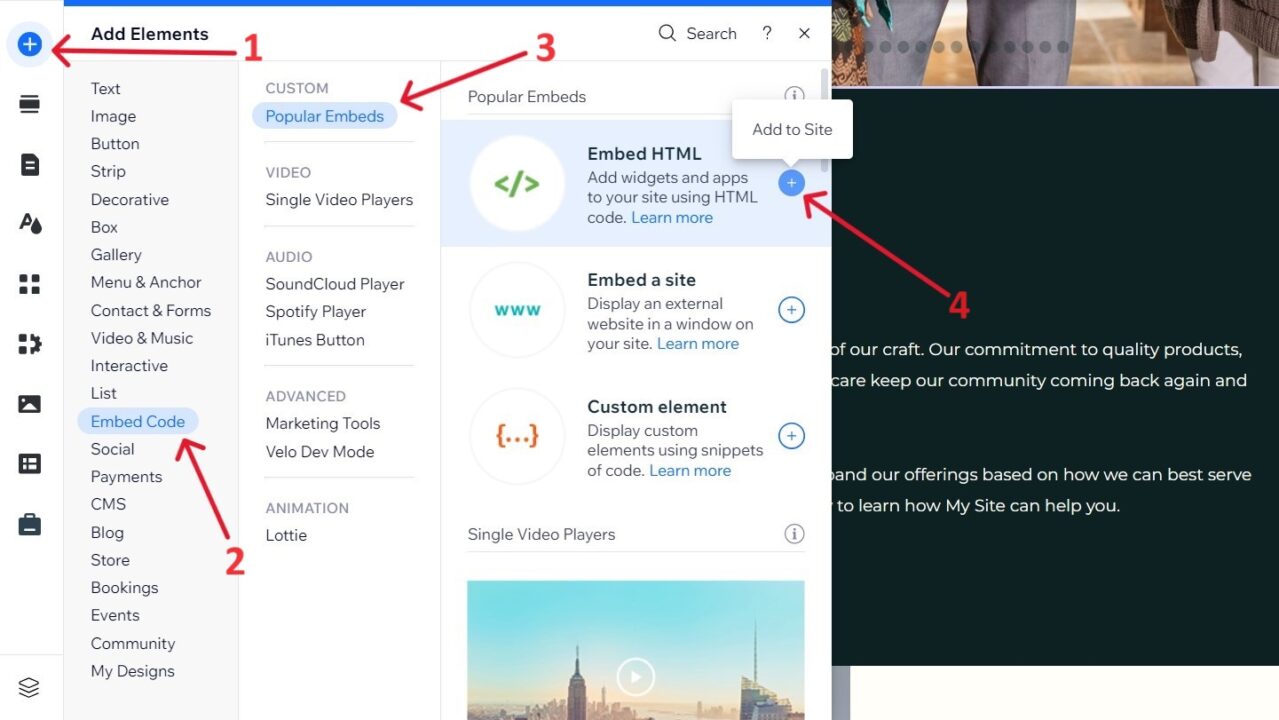
Task: Choose Marketing Tools subcategory
Action: click(x=323, y=424)
